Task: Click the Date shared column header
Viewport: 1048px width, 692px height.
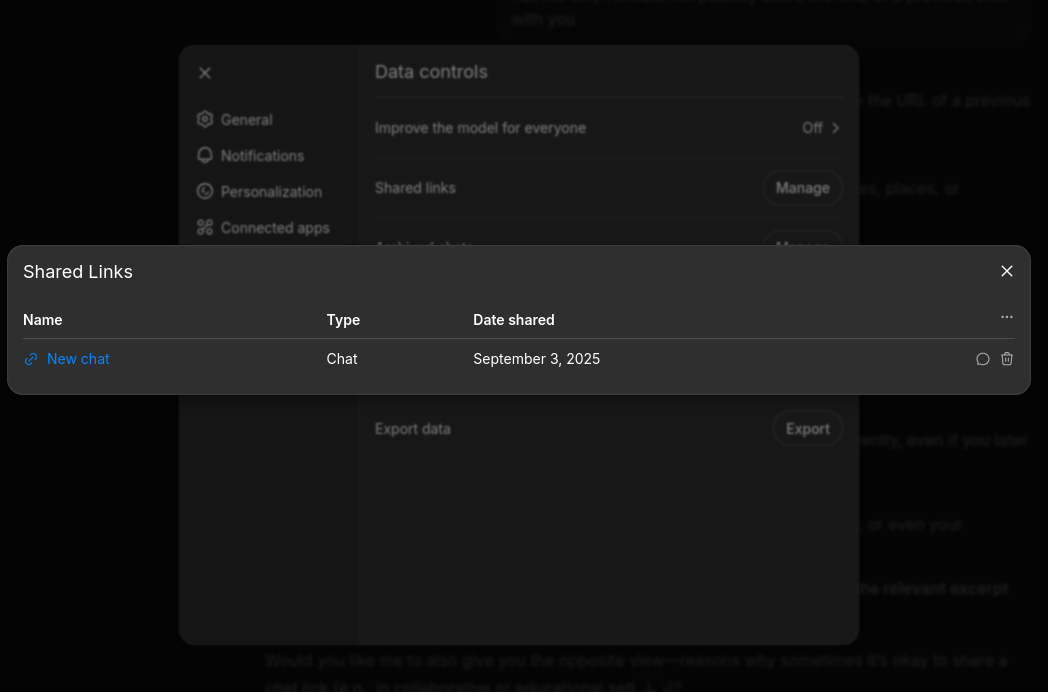Action: 513,320
